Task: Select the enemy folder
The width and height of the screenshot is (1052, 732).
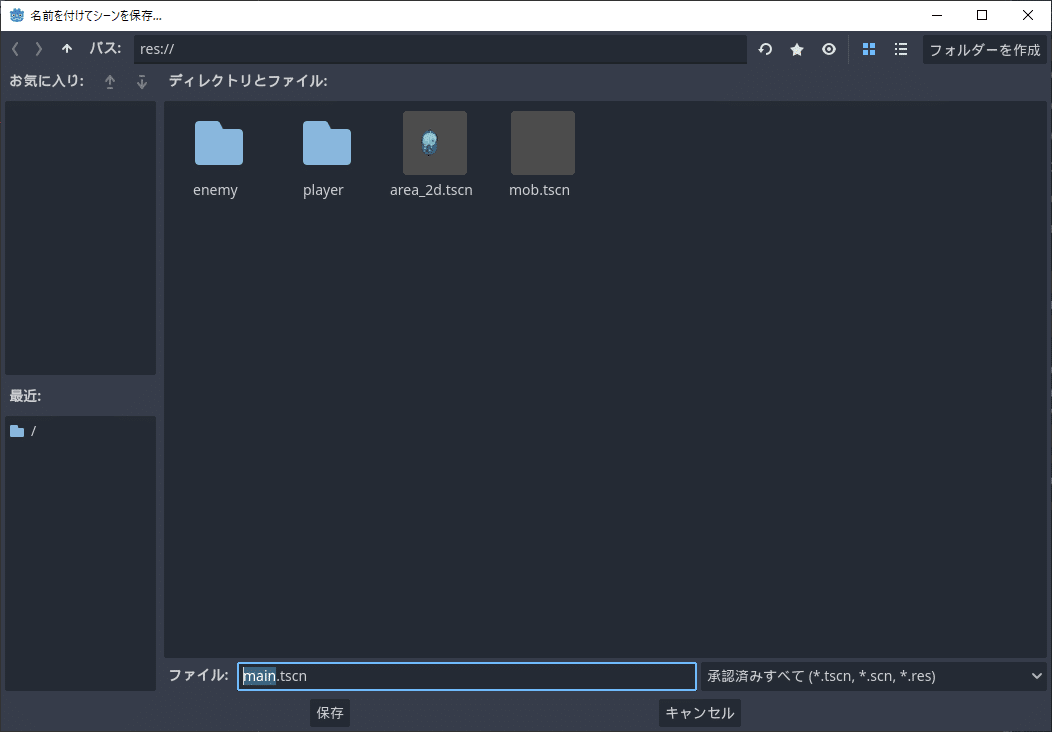Action: 219,143
